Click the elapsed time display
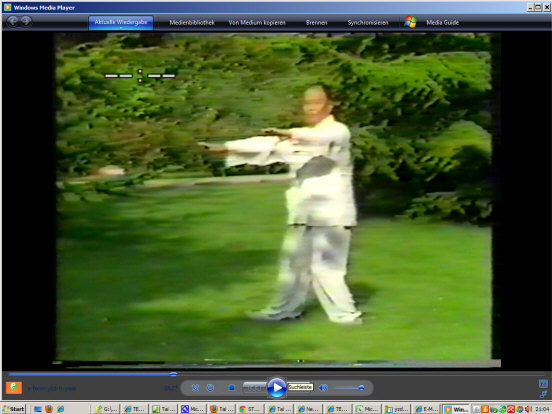The width and height of the screenshot is (552, 414). tap(171, 388)
